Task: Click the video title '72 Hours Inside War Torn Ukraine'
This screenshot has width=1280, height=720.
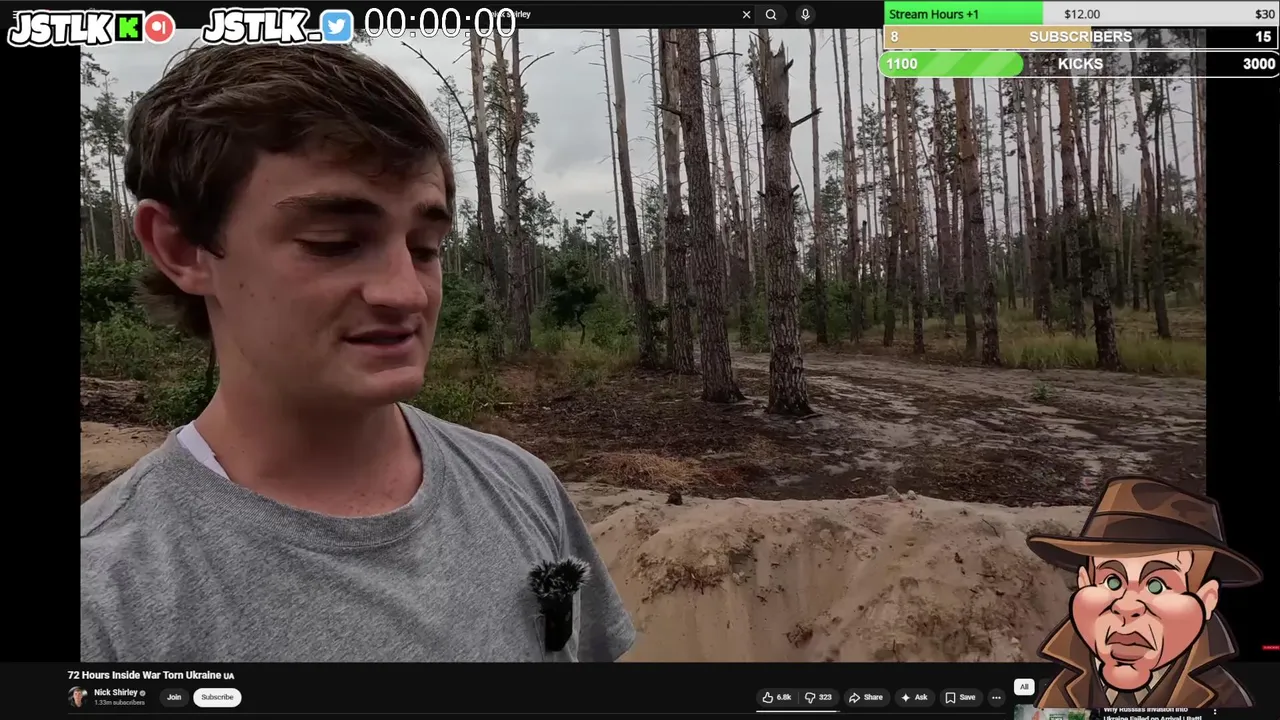Action: pyautogui.click(x=150, y=675)
